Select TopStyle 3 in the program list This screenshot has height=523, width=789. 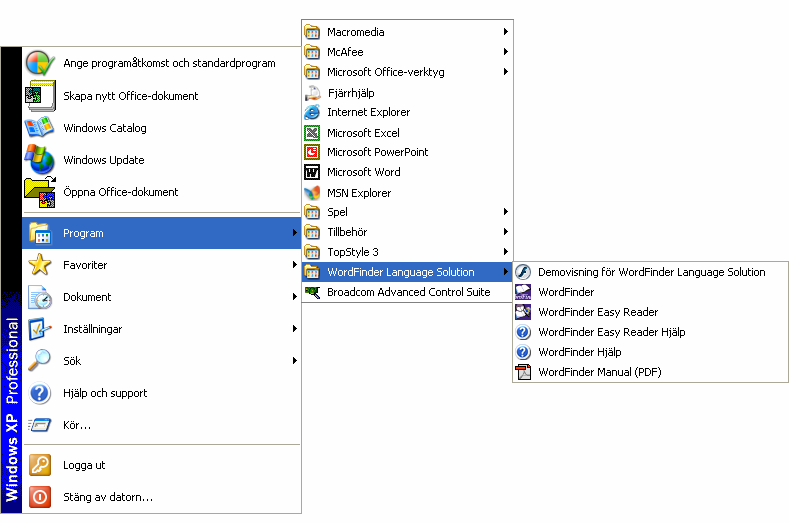point(407,252)
